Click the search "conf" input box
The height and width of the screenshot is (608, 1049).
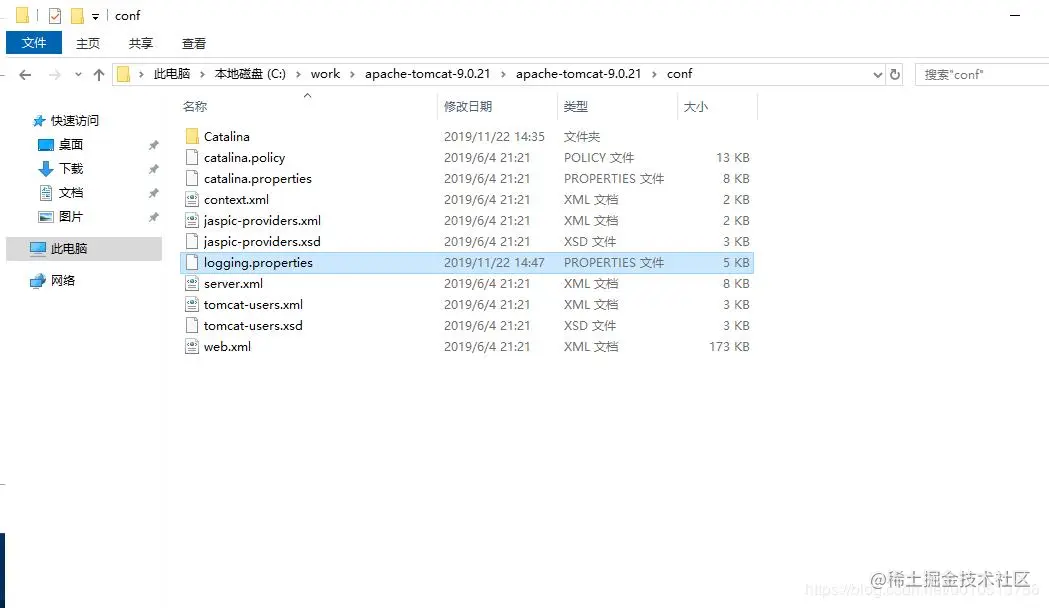981,74
